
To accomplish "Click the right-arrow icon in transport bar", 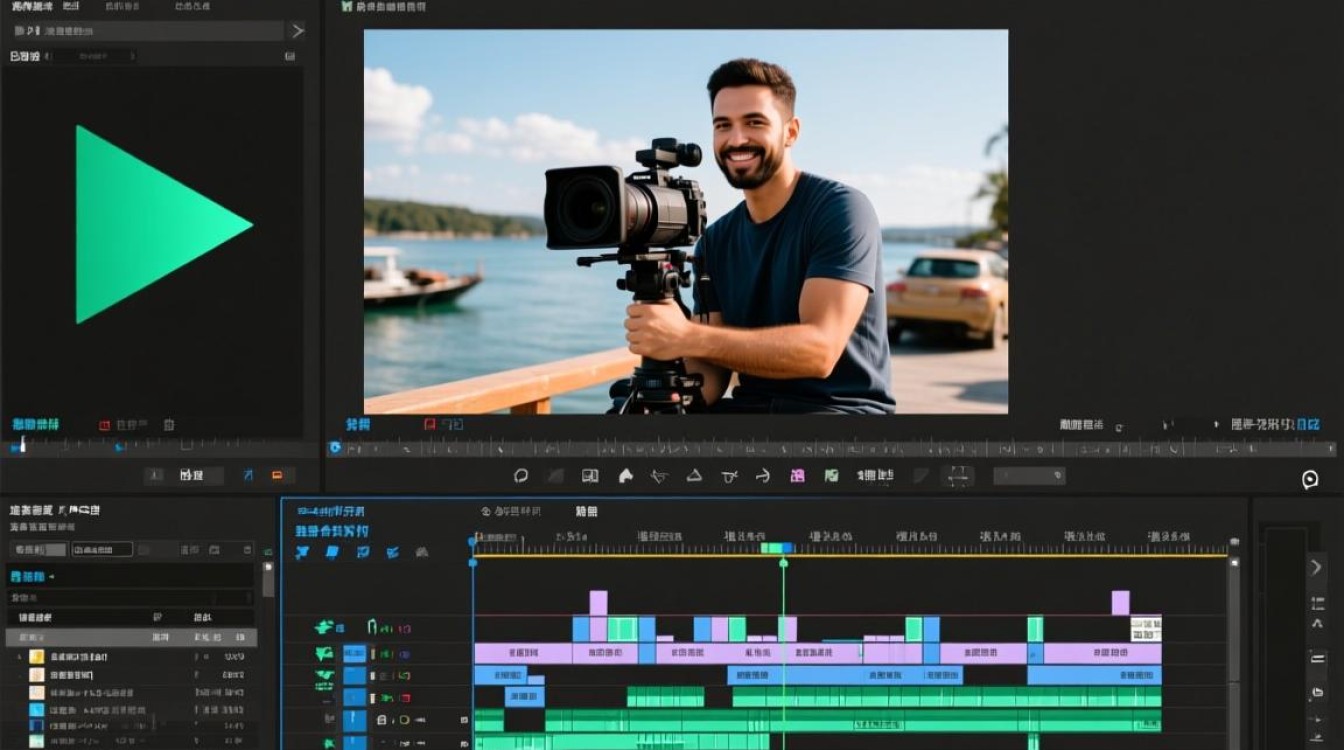I will point(763,476).
